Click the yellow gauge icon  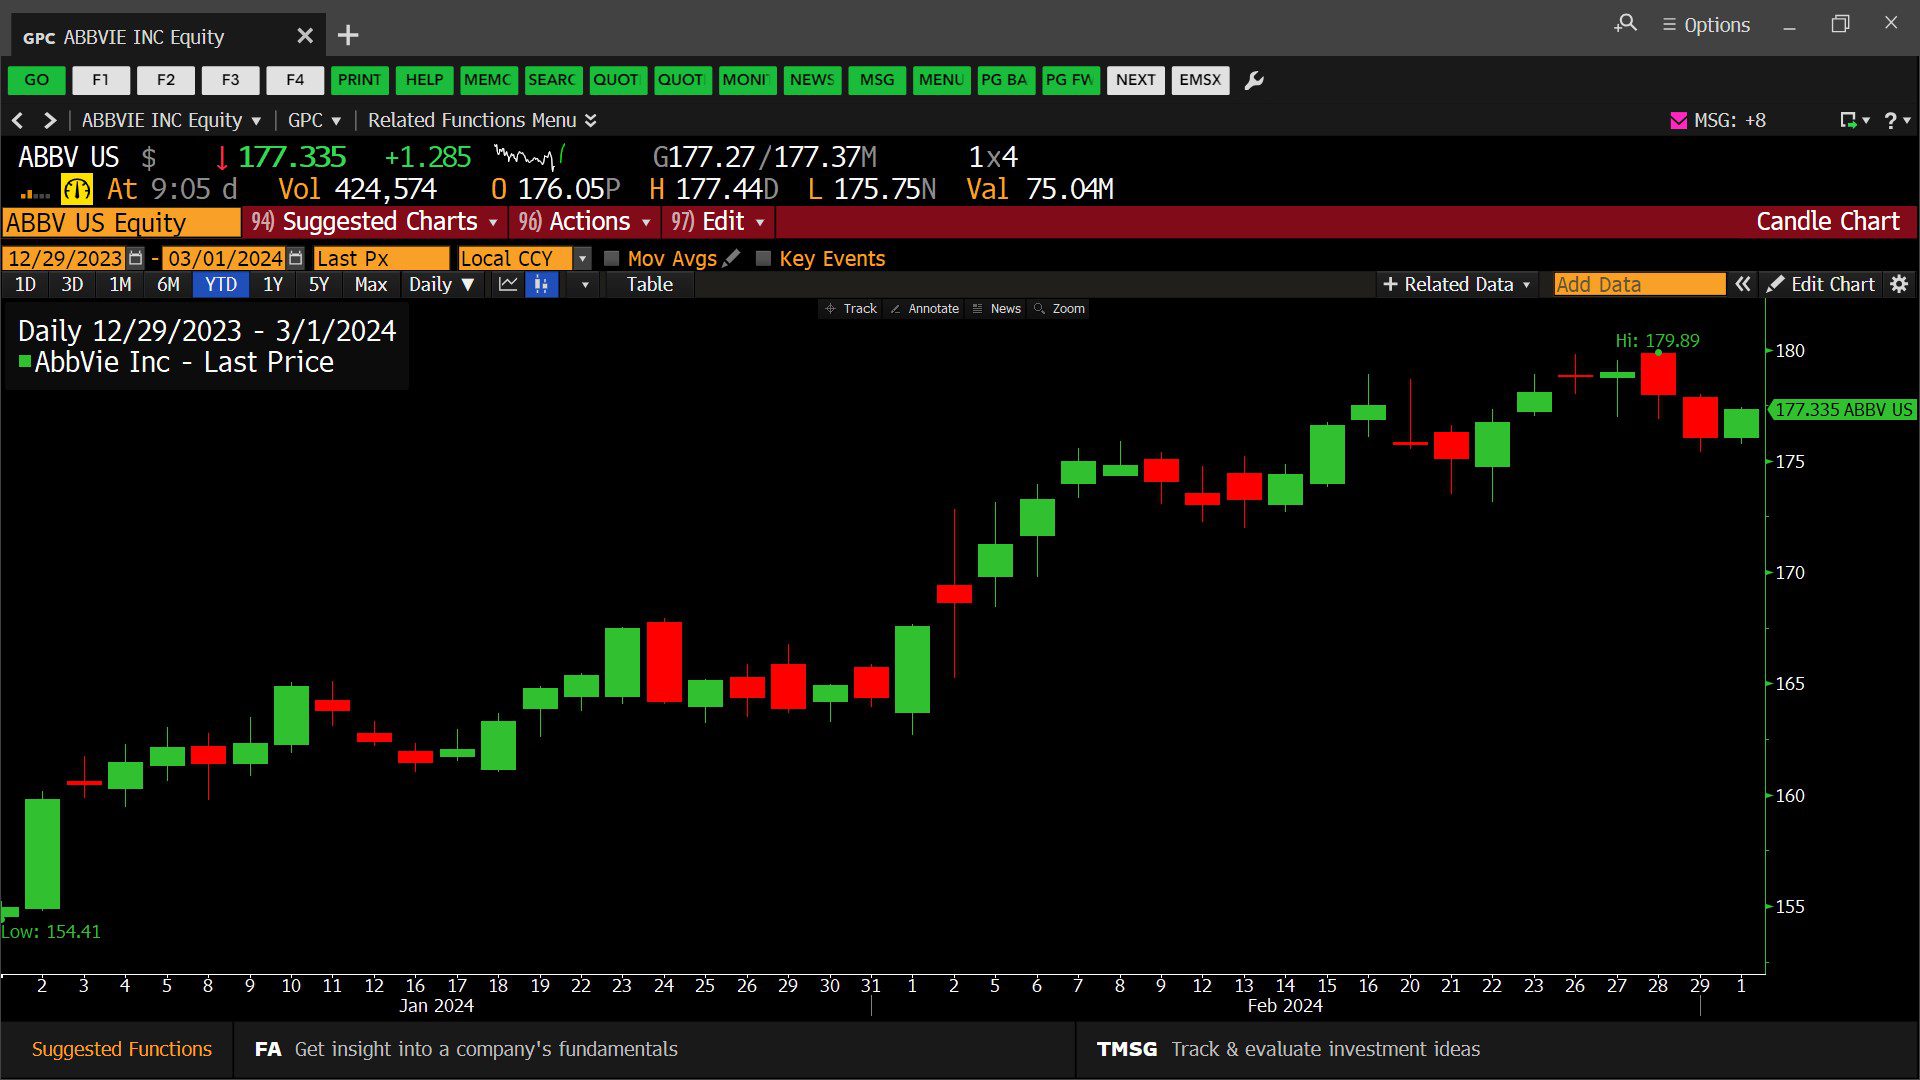[77, 189]
